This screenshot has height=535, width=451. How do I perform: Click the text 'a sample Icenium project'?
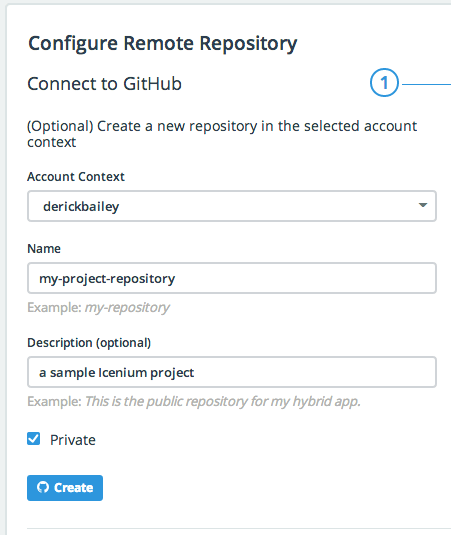pos(117,373)
